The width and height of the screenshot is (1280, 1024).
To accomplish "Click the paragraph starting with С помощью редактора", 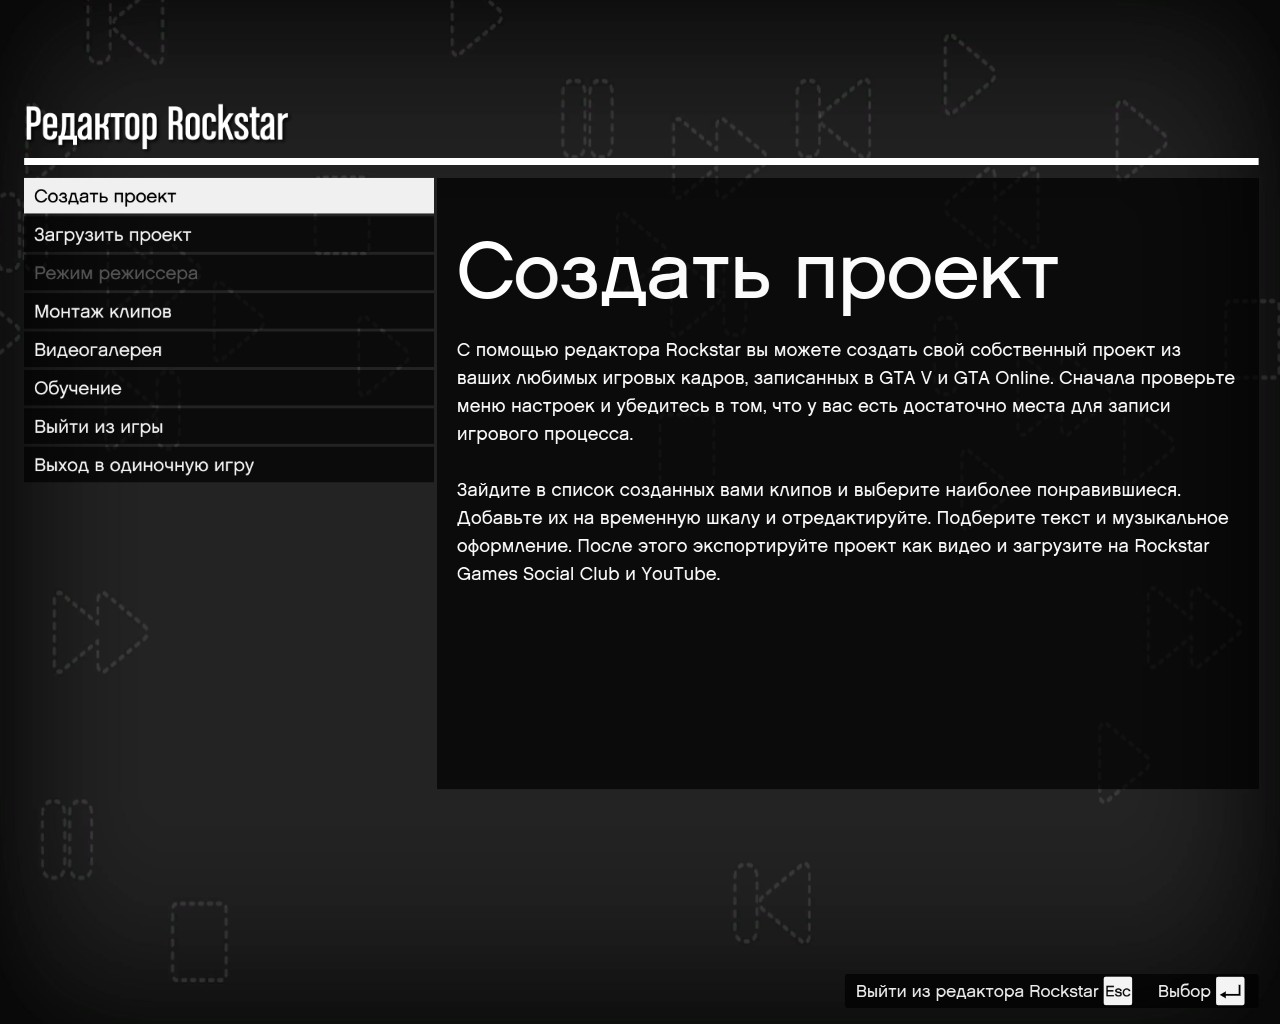I will pyautogui.click(x=846, y=392).
